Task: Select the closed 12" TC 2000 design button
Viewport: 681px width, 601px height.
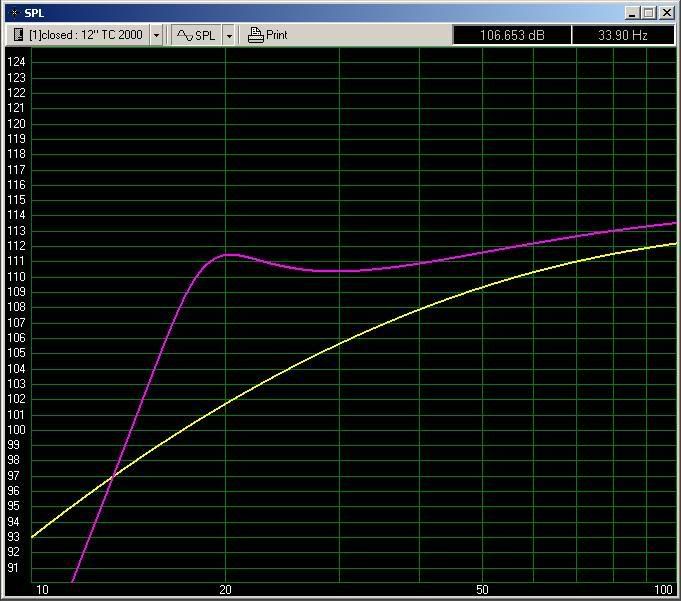Action: [x=79, y=35]
